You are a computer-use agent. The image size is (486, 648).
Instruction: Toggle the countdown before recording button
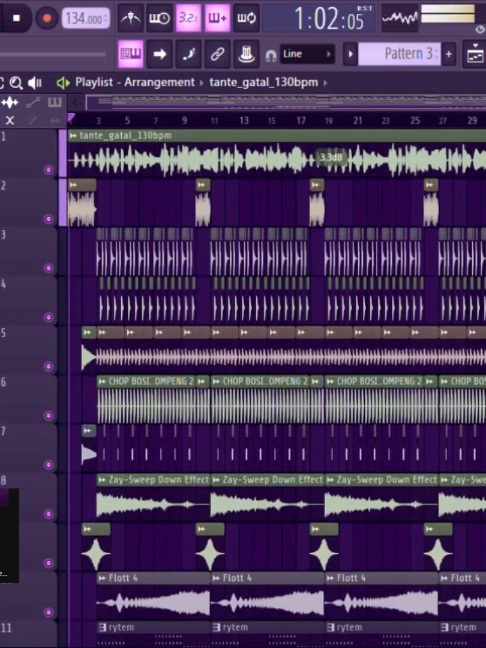[x=188, y=18]
